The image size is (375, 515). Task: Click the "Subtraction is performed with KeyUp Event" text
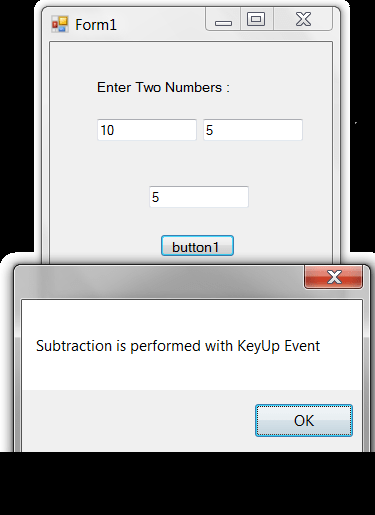tap(178, 346)
